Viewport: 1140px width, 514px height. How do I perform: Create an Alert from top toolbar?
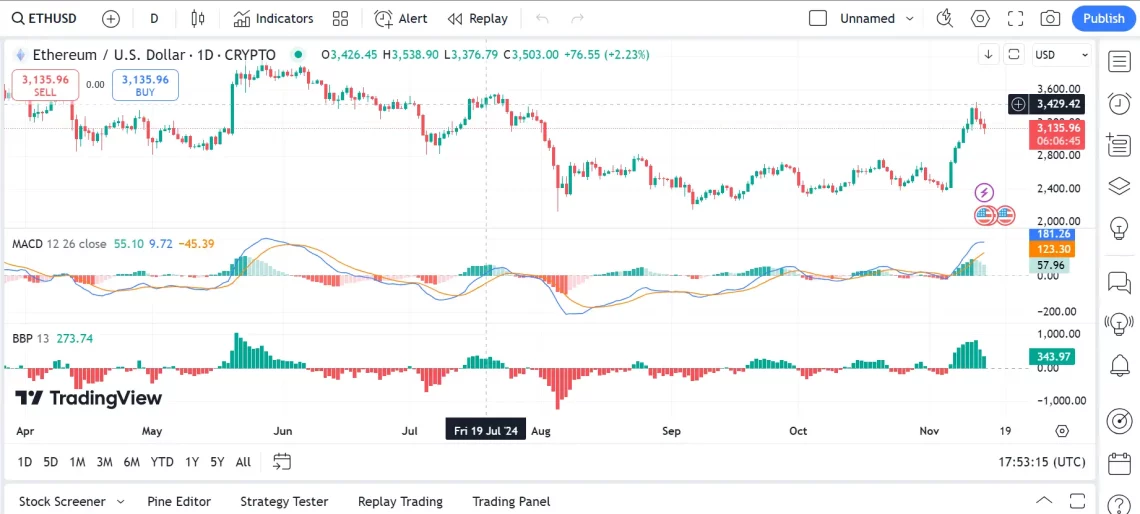(401, 18)
